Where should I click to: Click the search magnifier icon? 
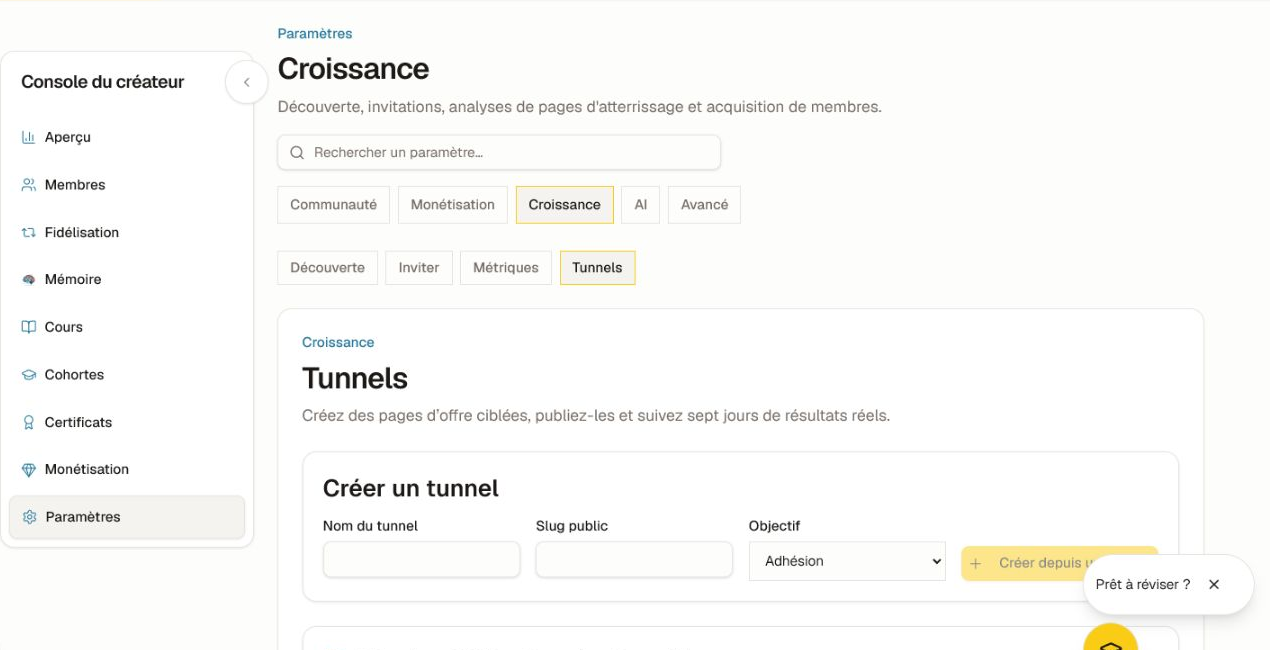tap(297, 153)
